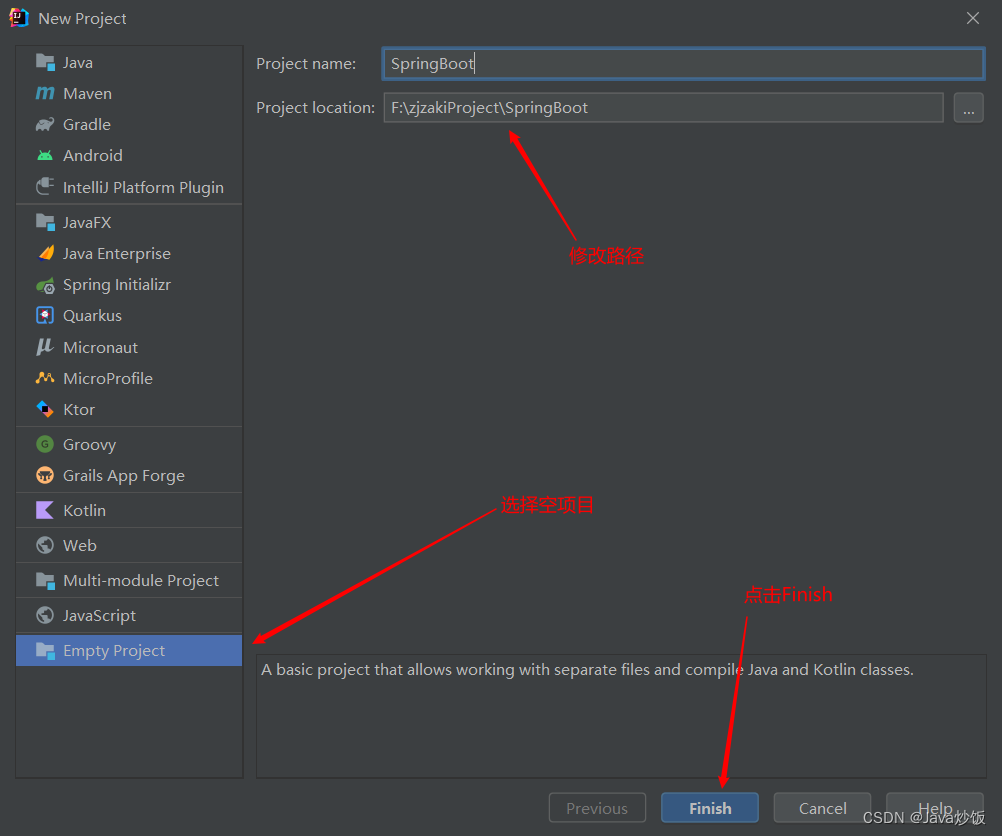Select Maven project type
The height and width of the screenshot is (836, 1002).
[x=129, y=93]
